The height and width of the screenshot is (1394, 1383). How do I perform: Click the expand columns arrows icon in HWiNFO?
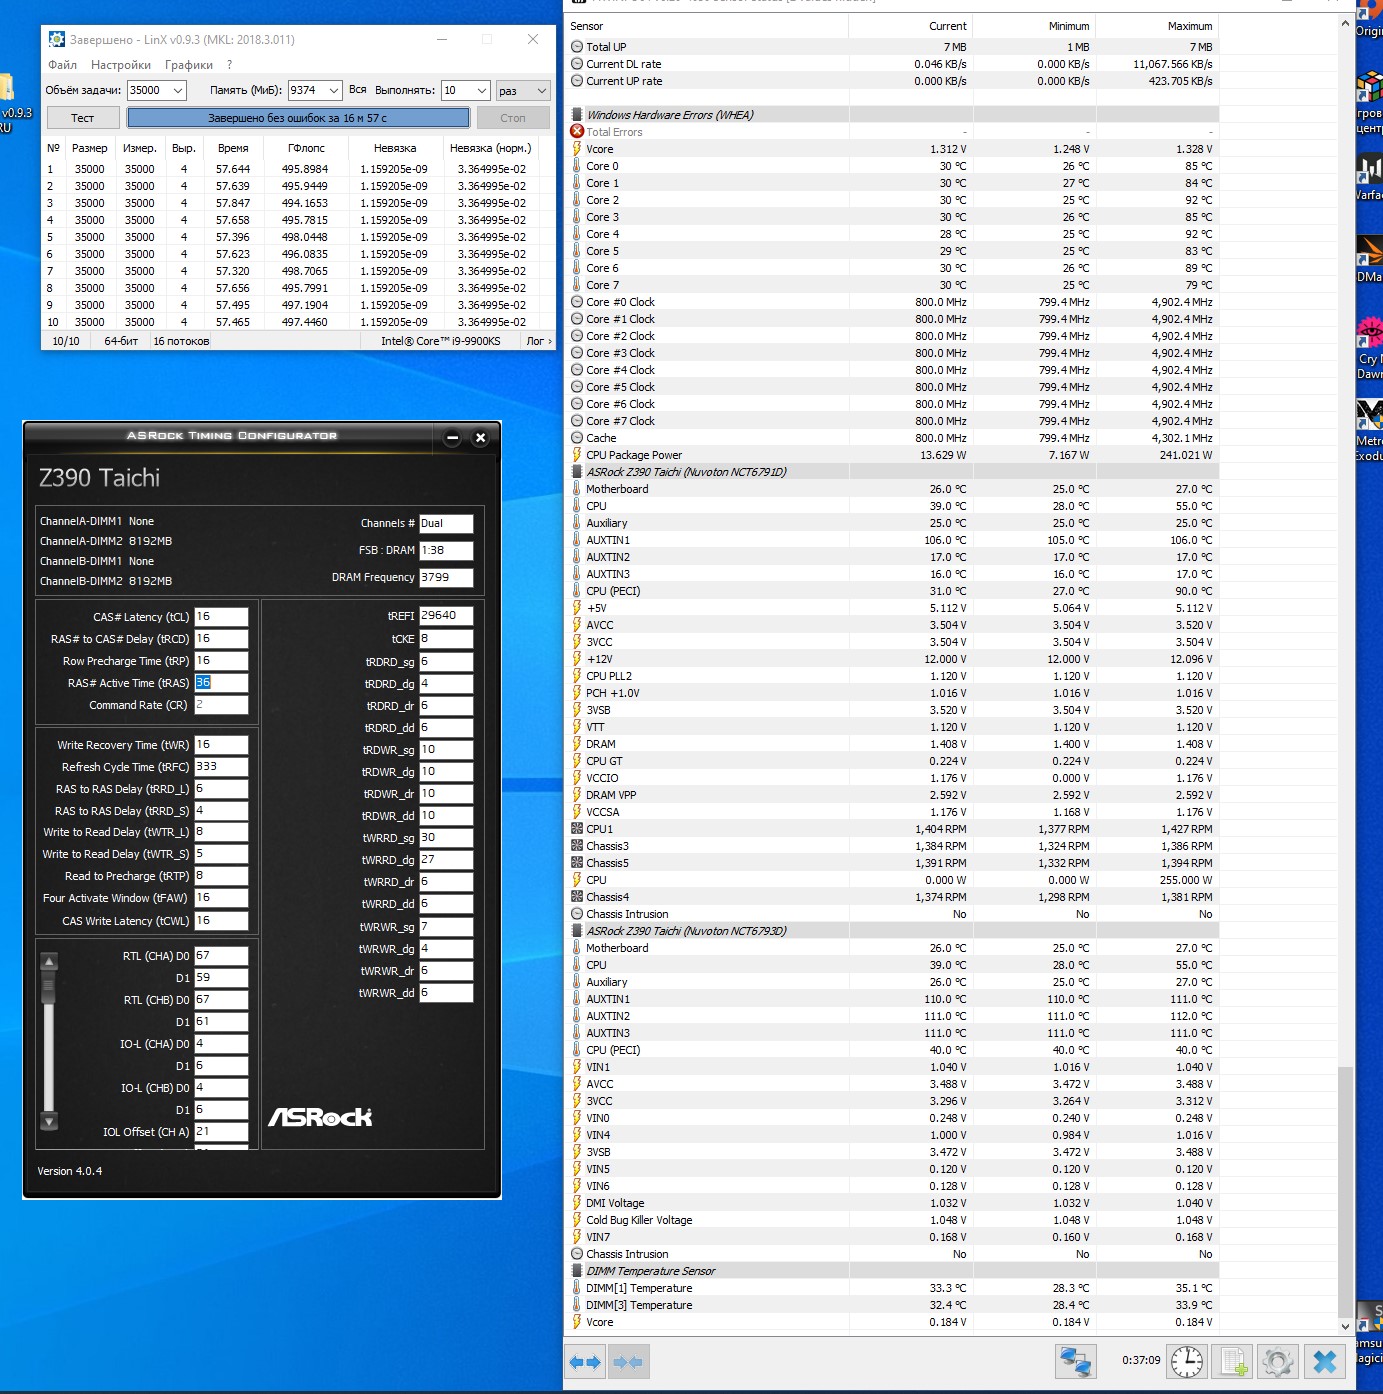click(x=585, y=1362)
